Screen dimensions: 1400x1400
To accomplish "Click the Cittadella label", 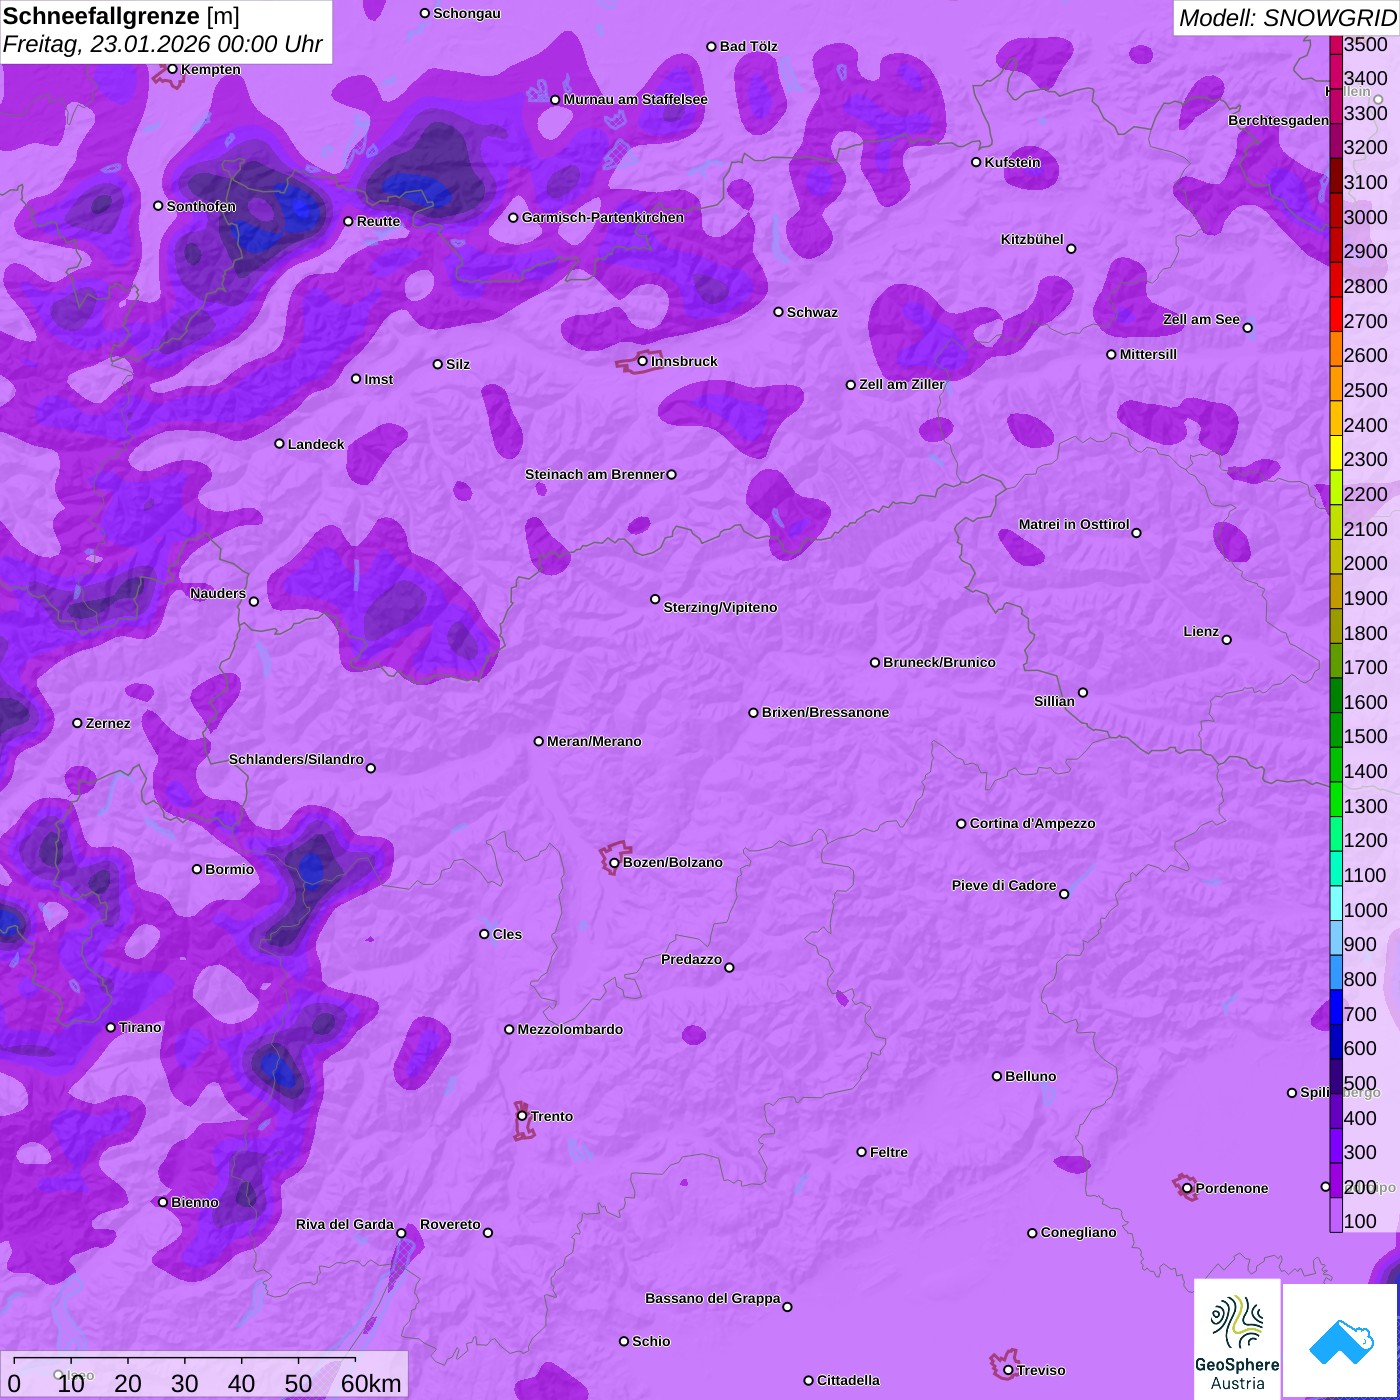I will (848, 1380).
